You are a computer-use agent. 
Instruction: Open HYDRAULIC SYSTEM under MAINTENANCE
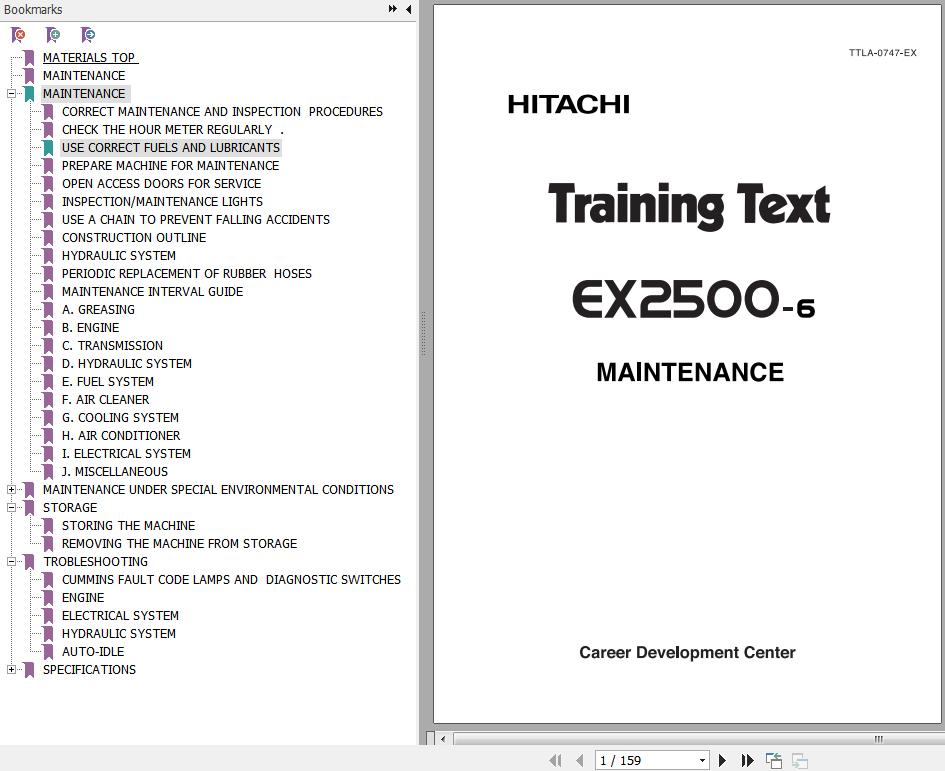119,256
